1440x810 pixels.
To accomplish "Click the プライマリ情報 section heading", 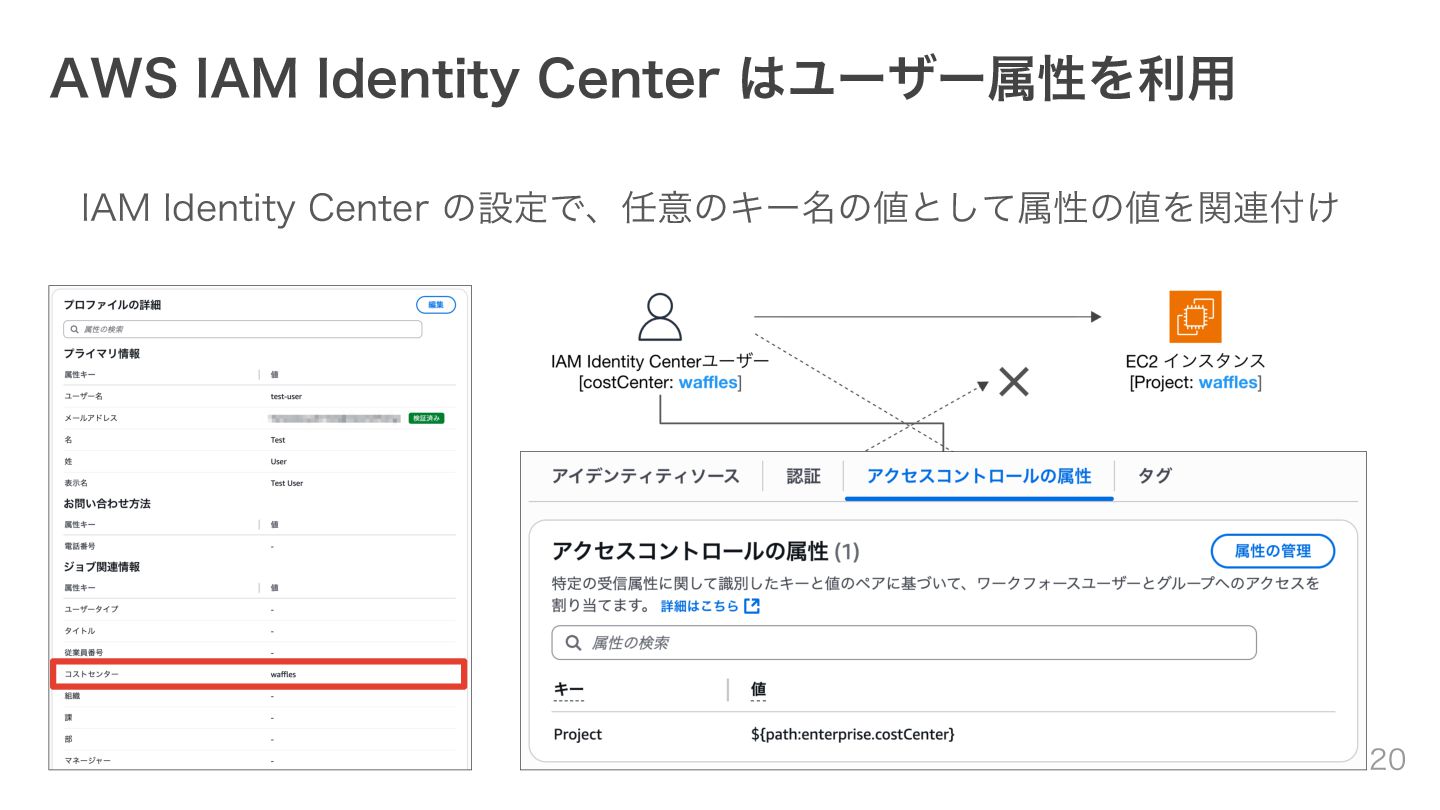I will (x=102, y=354).
